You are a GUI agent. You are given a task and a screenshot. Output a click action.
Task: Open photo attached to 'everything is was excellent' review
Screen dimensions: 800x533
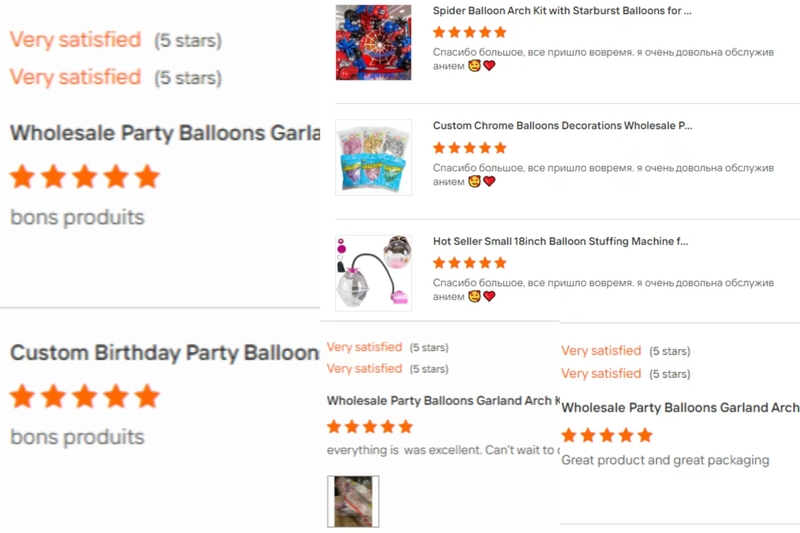click(353, 501)
